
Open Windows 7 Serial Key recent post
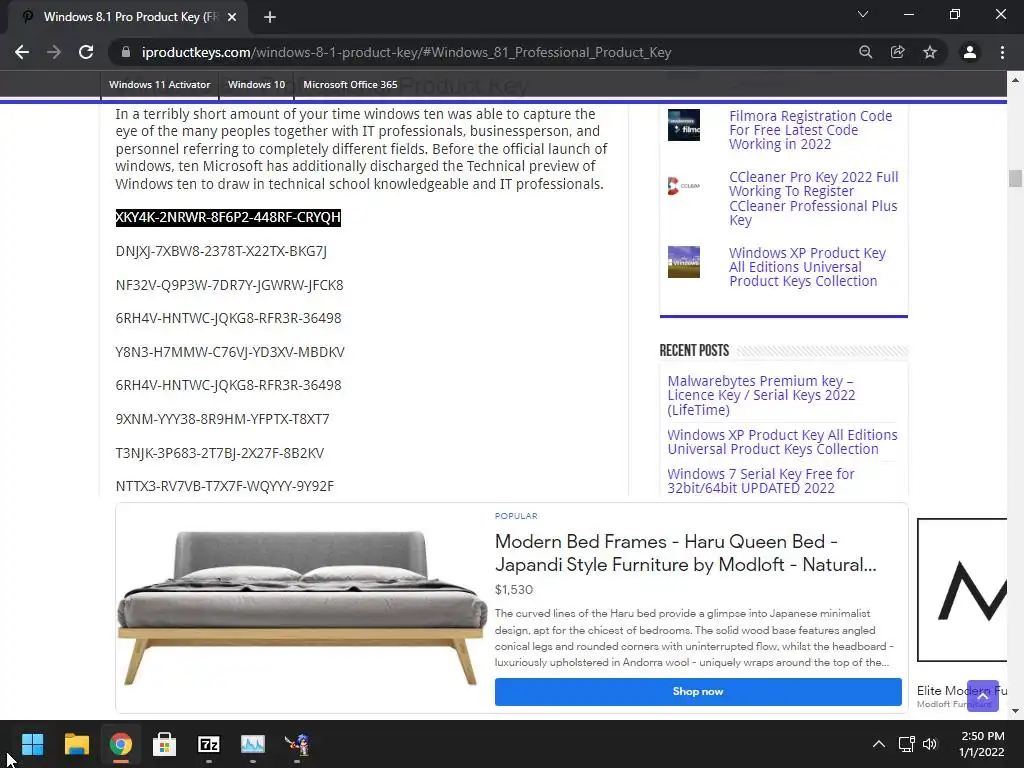(761, 481)
